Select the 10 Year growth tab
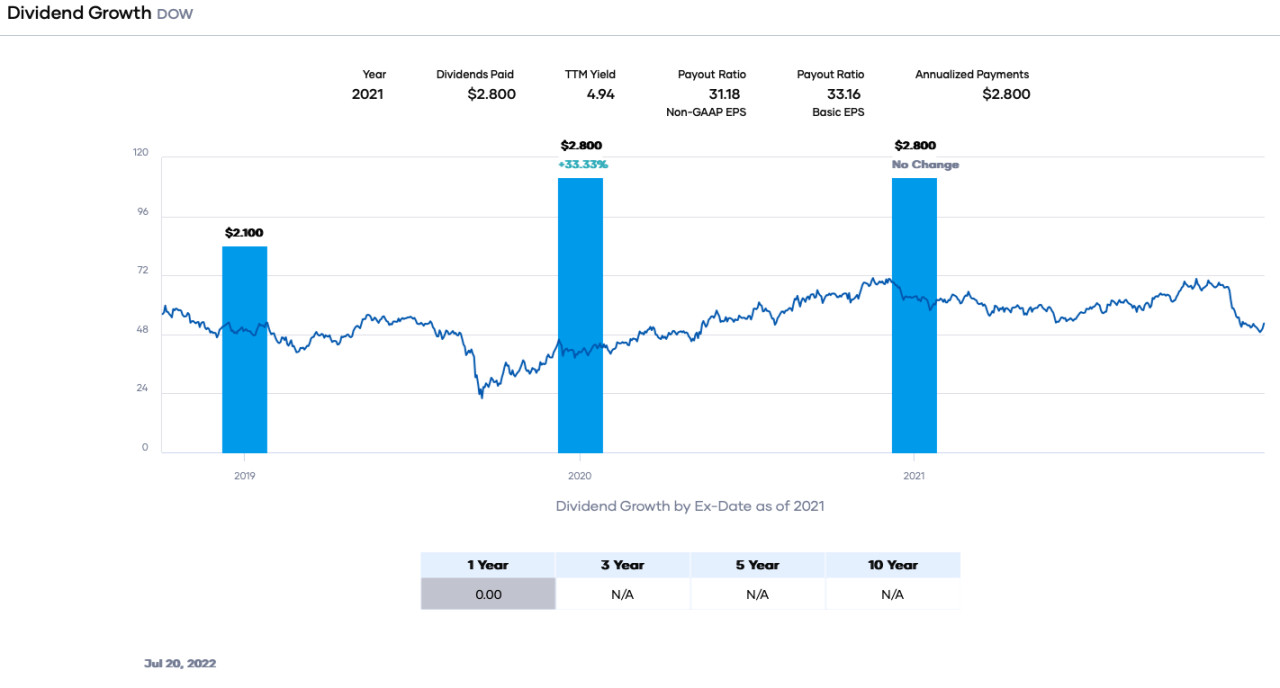The image size is (1280, 688). 892,565
